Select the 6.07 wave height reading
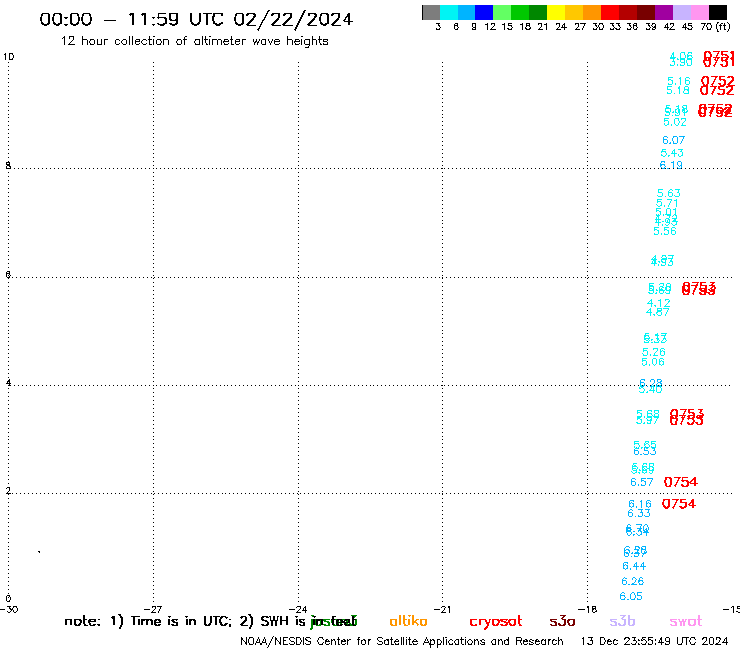 pos(673,140)
